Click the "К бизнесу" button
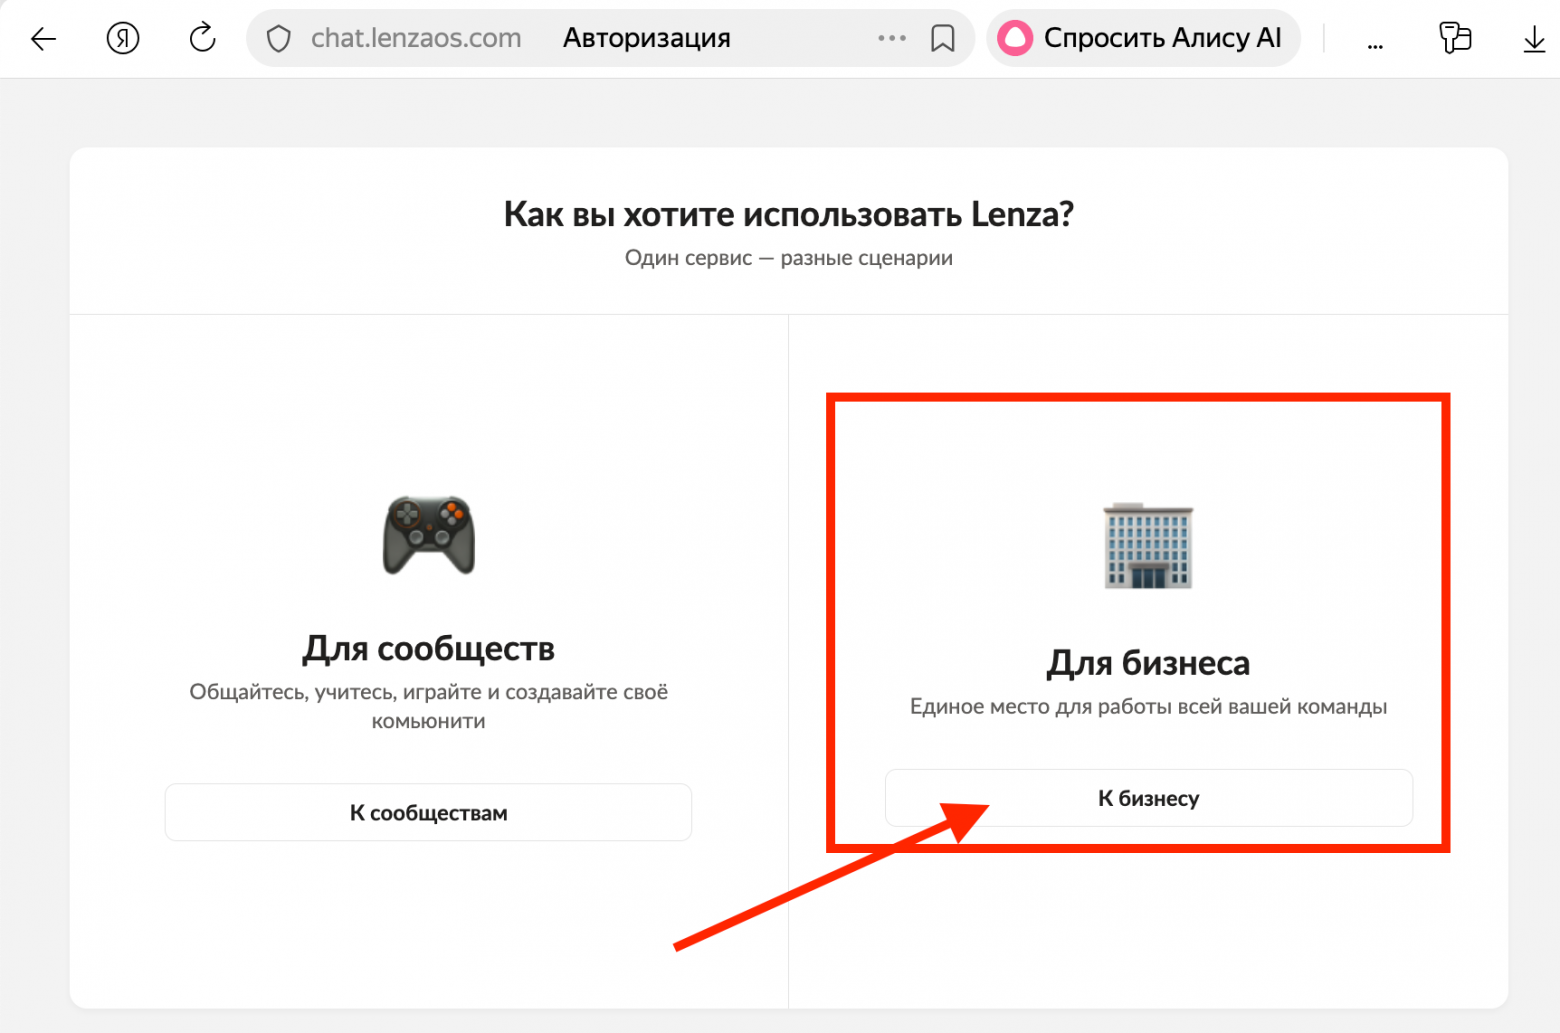The height and width of the screenshot is (1033, 1560). (1148, 798)
